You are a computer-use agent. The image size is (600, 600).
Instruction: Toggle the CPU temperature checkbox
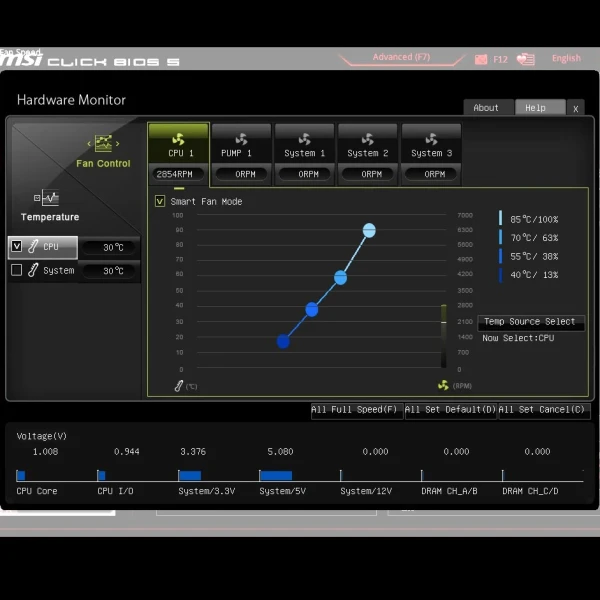(16, 246)
